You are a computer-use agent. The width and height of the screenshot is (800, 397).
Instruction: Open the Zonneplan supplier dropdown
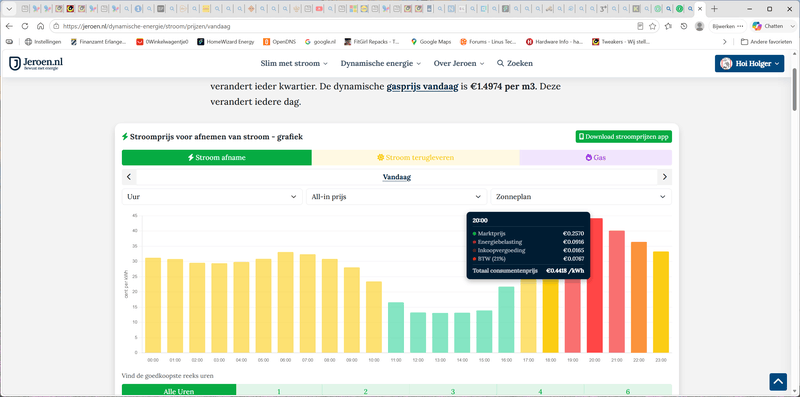click(581, 196)
